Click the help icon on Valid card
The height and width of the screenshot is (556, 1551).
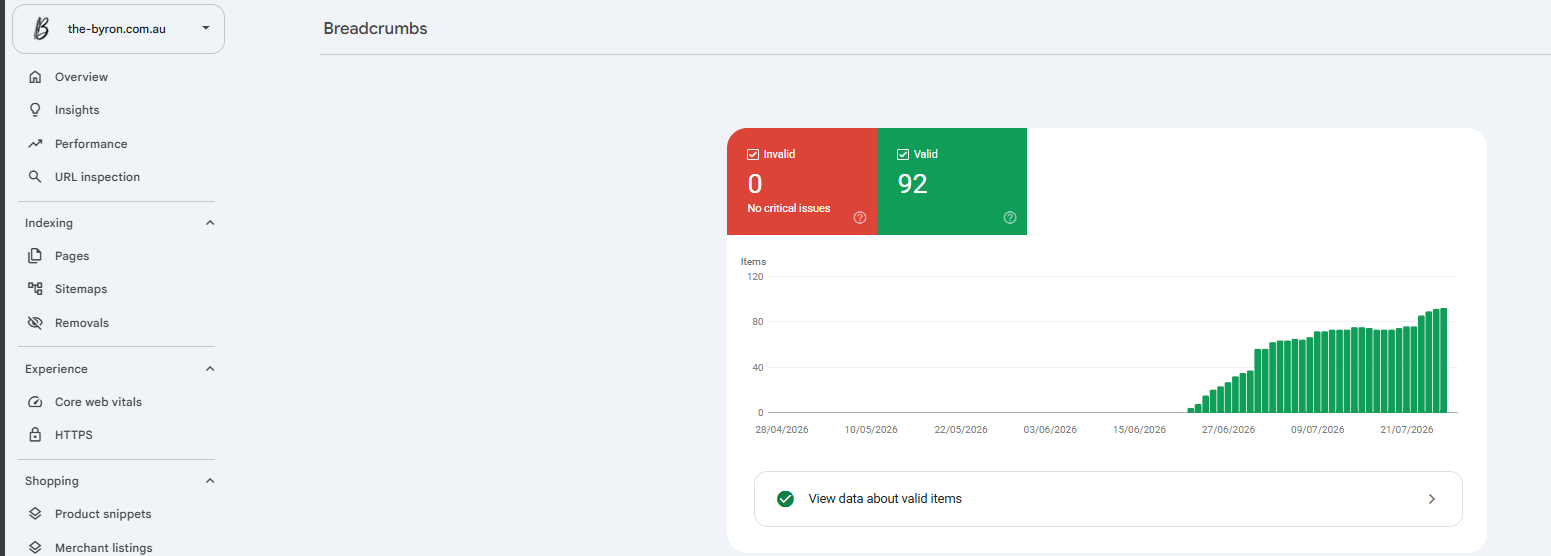pos(1010,218)
